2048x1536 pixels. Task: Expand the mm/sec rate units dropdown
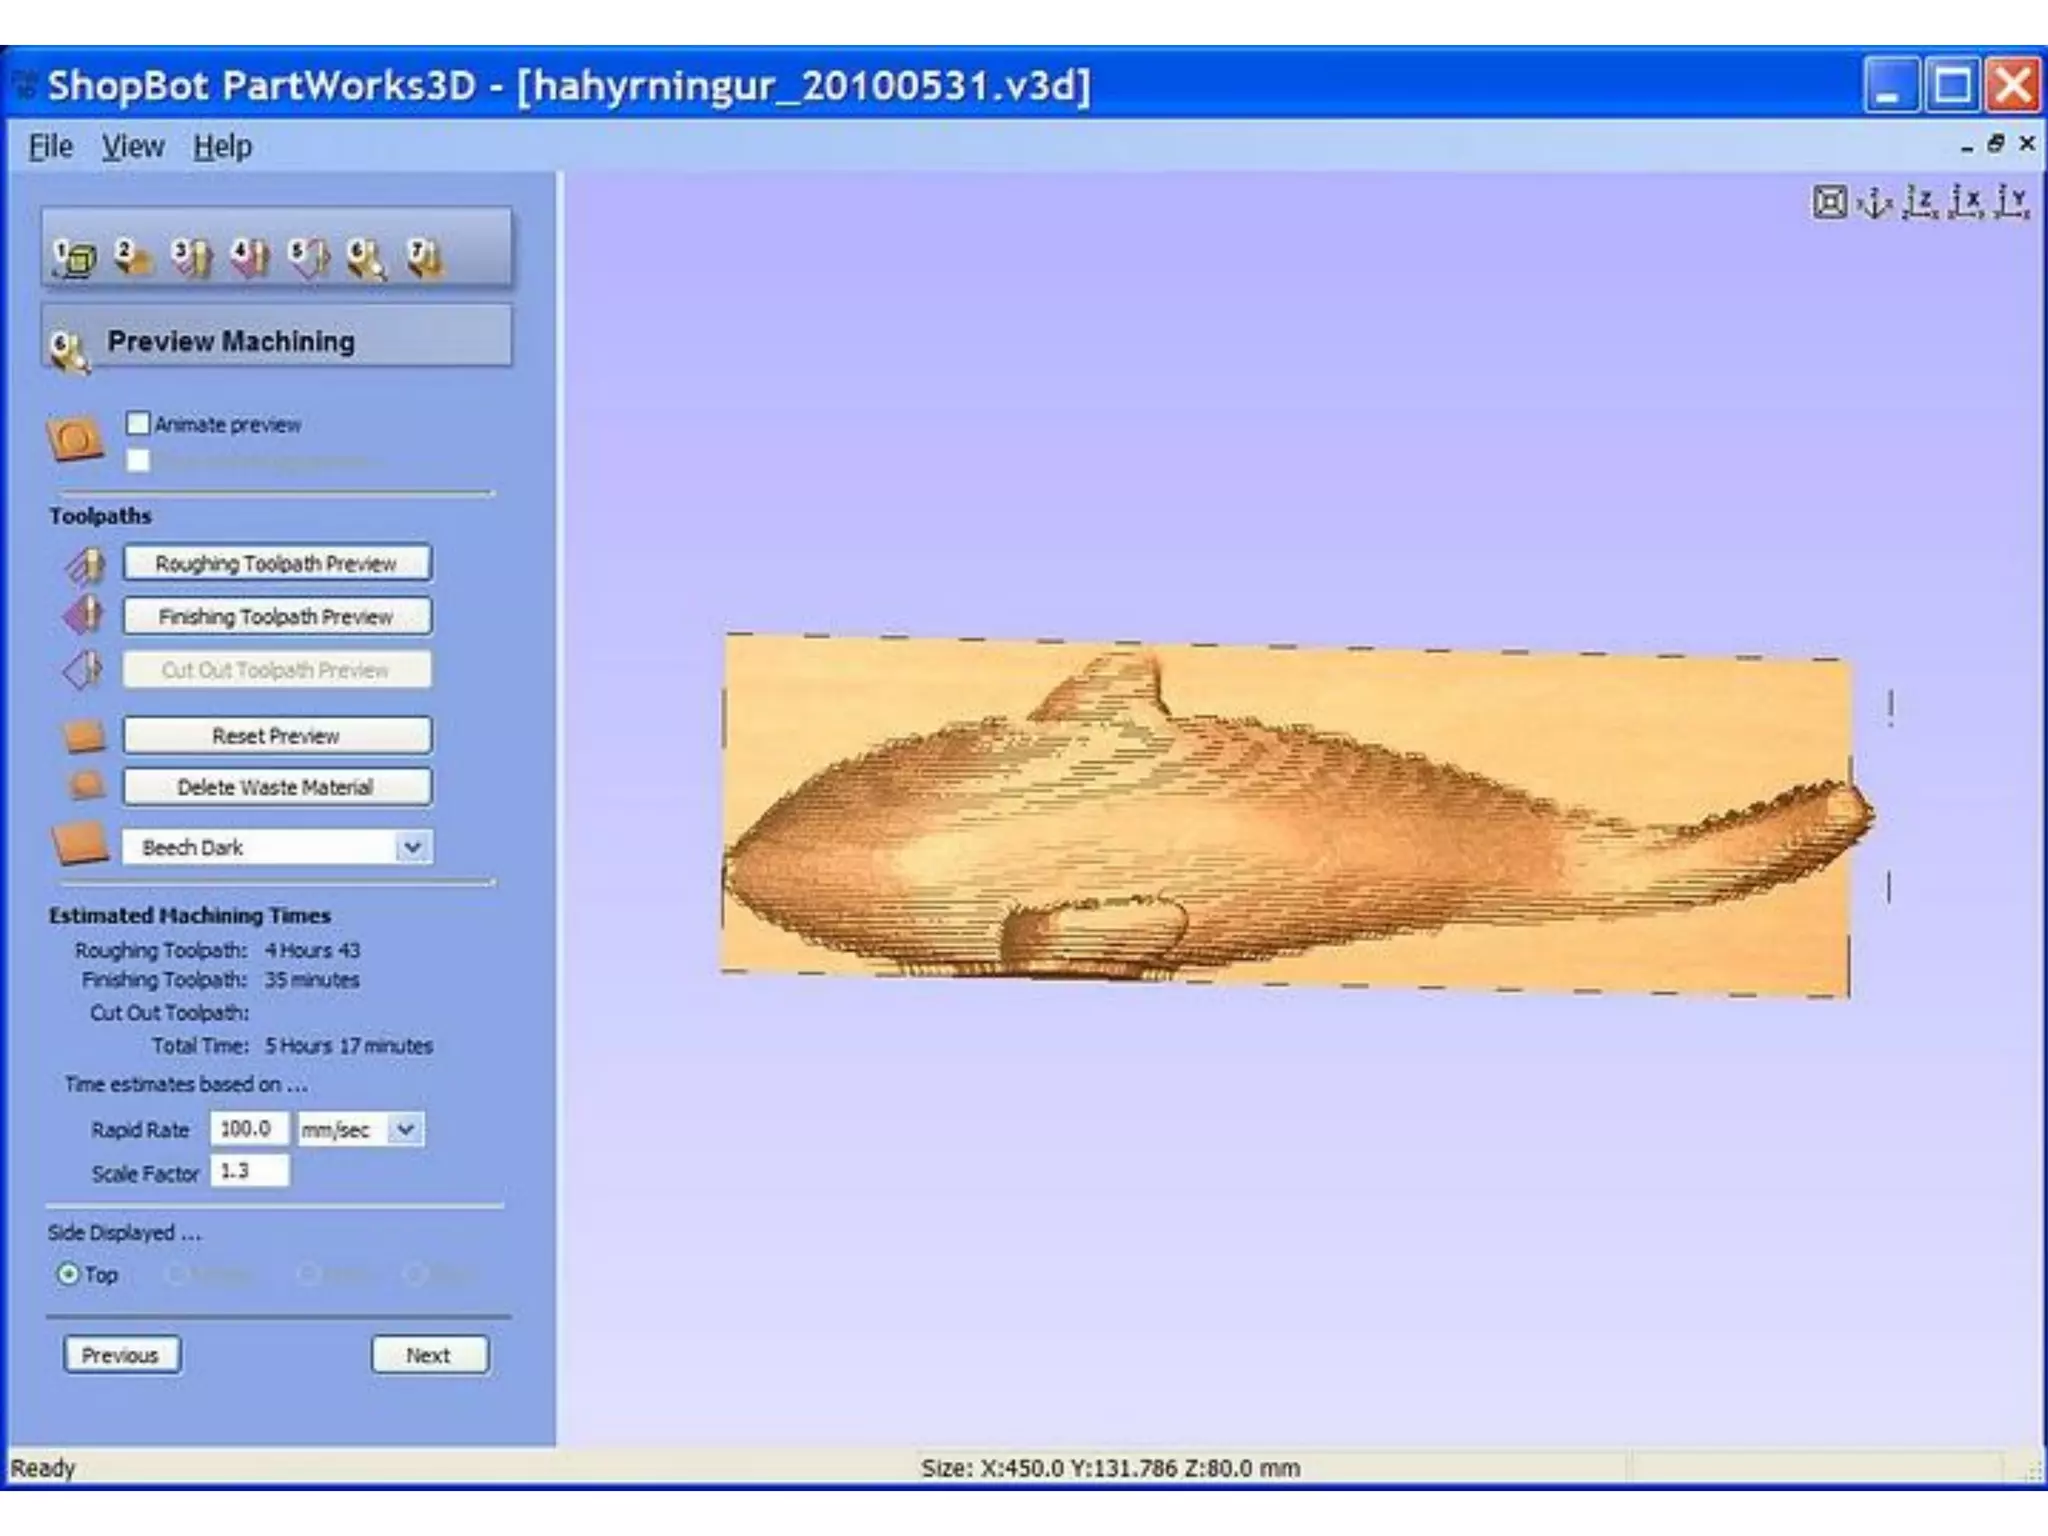[x=405, y=1130]
